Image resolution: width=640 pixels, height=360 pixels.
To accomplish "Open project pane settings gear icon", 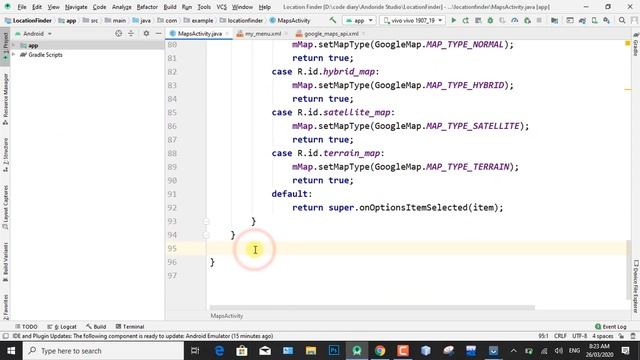I will [x=146, y=33].
